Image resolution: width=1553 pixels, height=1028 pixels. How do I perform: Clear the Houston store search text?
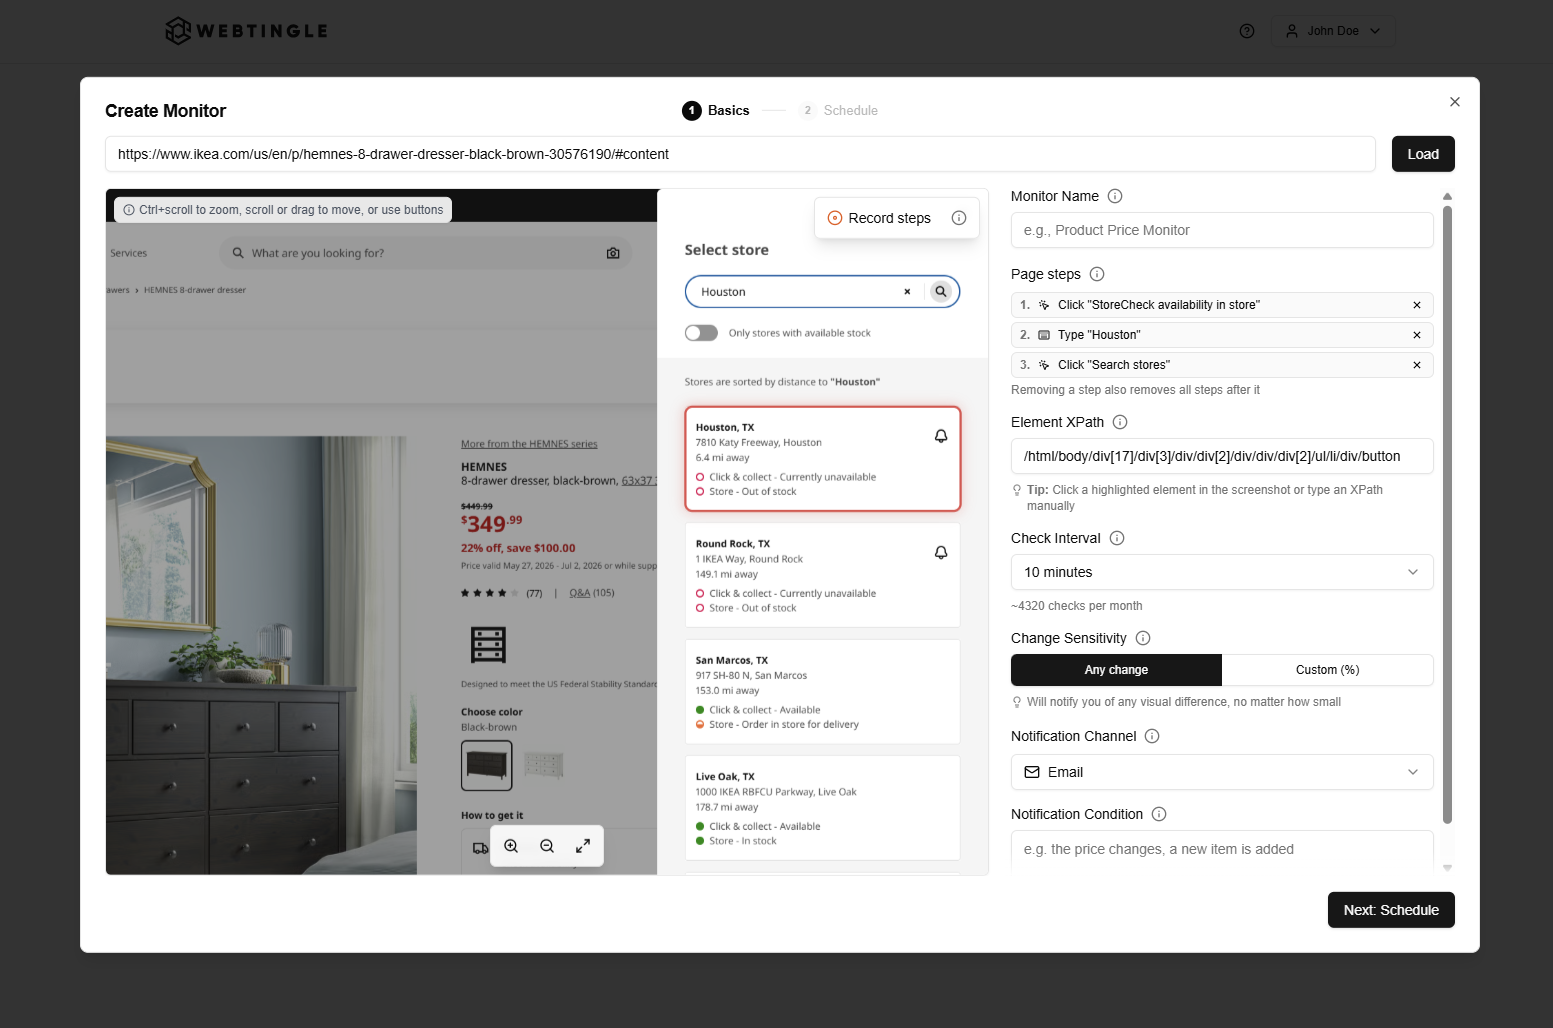907,292
